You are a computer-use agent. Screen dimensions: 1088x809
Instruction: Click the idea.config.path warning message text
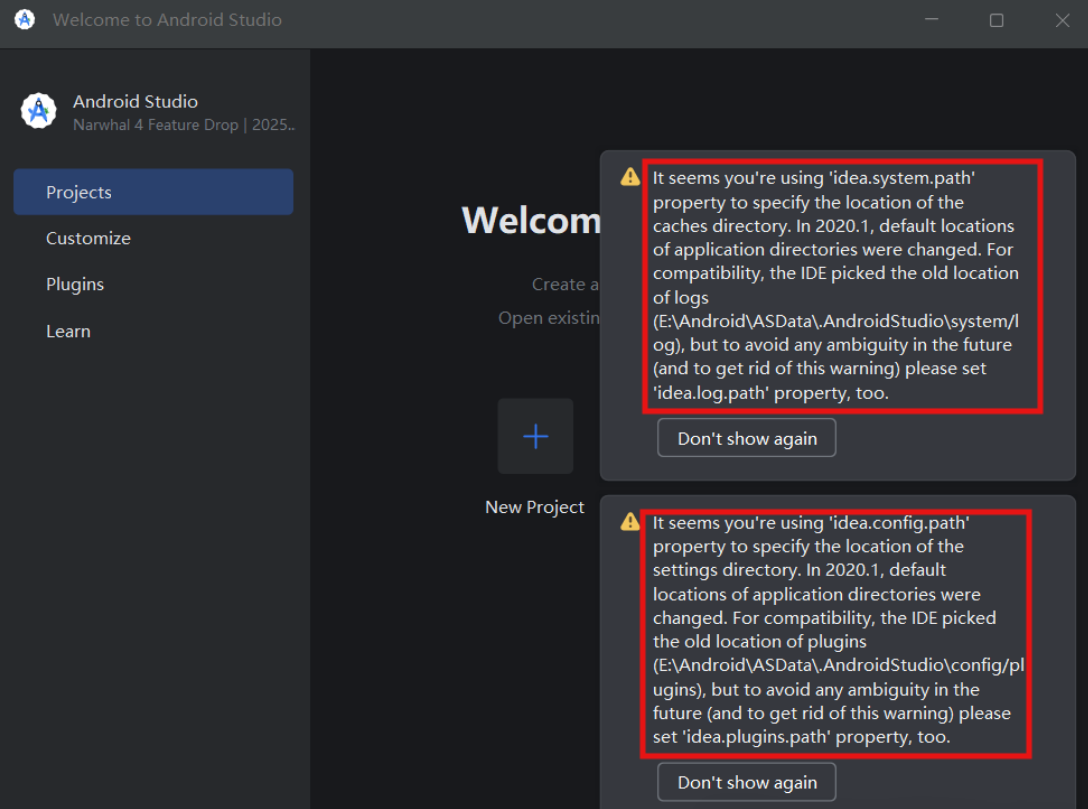point(838,629)
